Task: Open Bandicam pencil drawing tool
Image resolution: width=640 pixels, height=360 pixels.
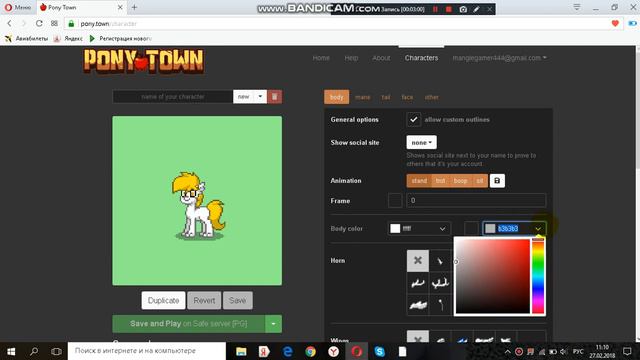Action: pyautogui.click(x=476, y=9)
